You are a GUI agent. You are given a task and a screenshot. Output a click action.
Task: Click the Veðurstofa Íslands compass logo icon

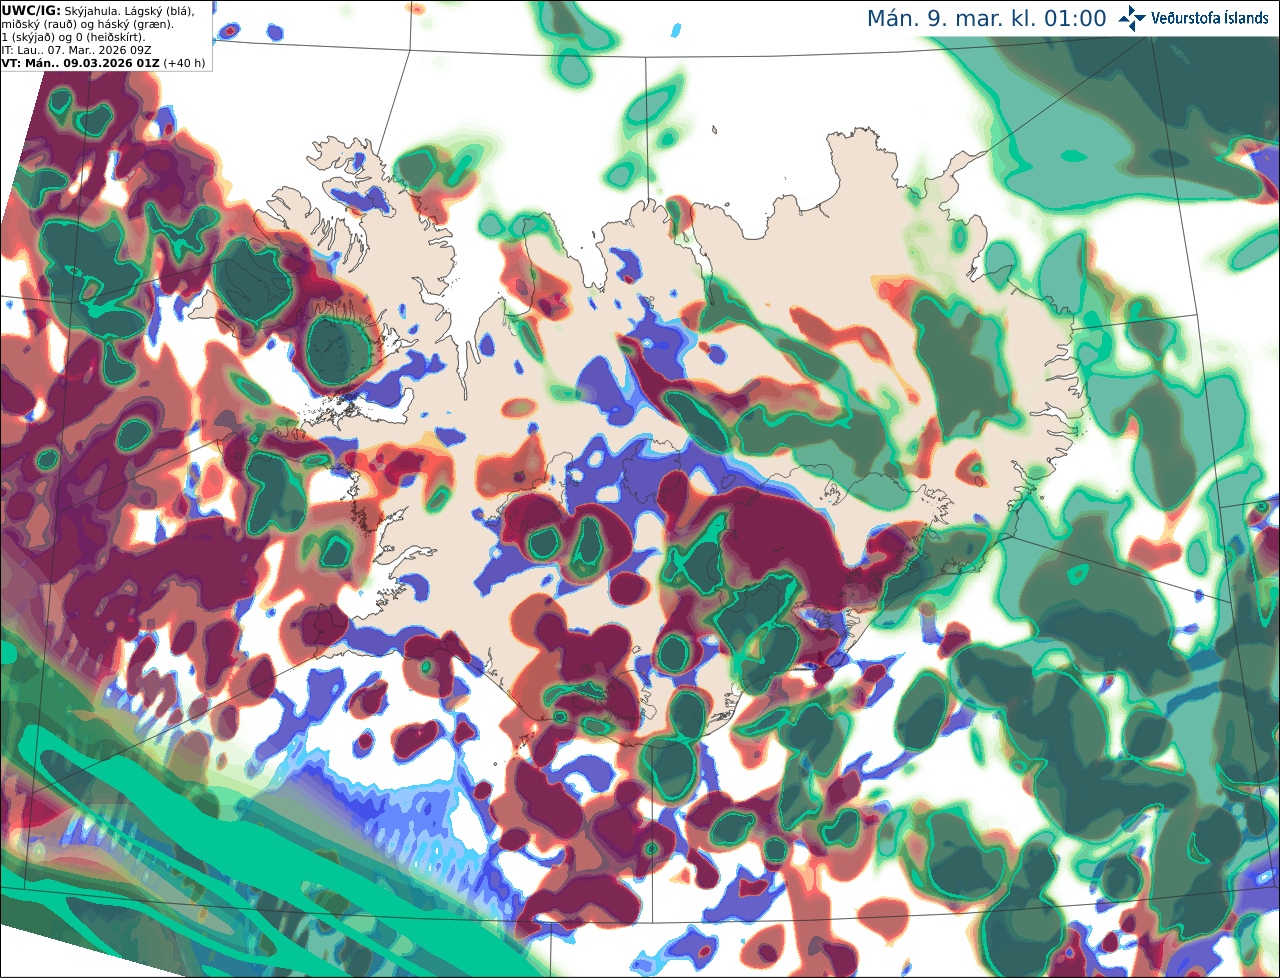pos(1132,18)
